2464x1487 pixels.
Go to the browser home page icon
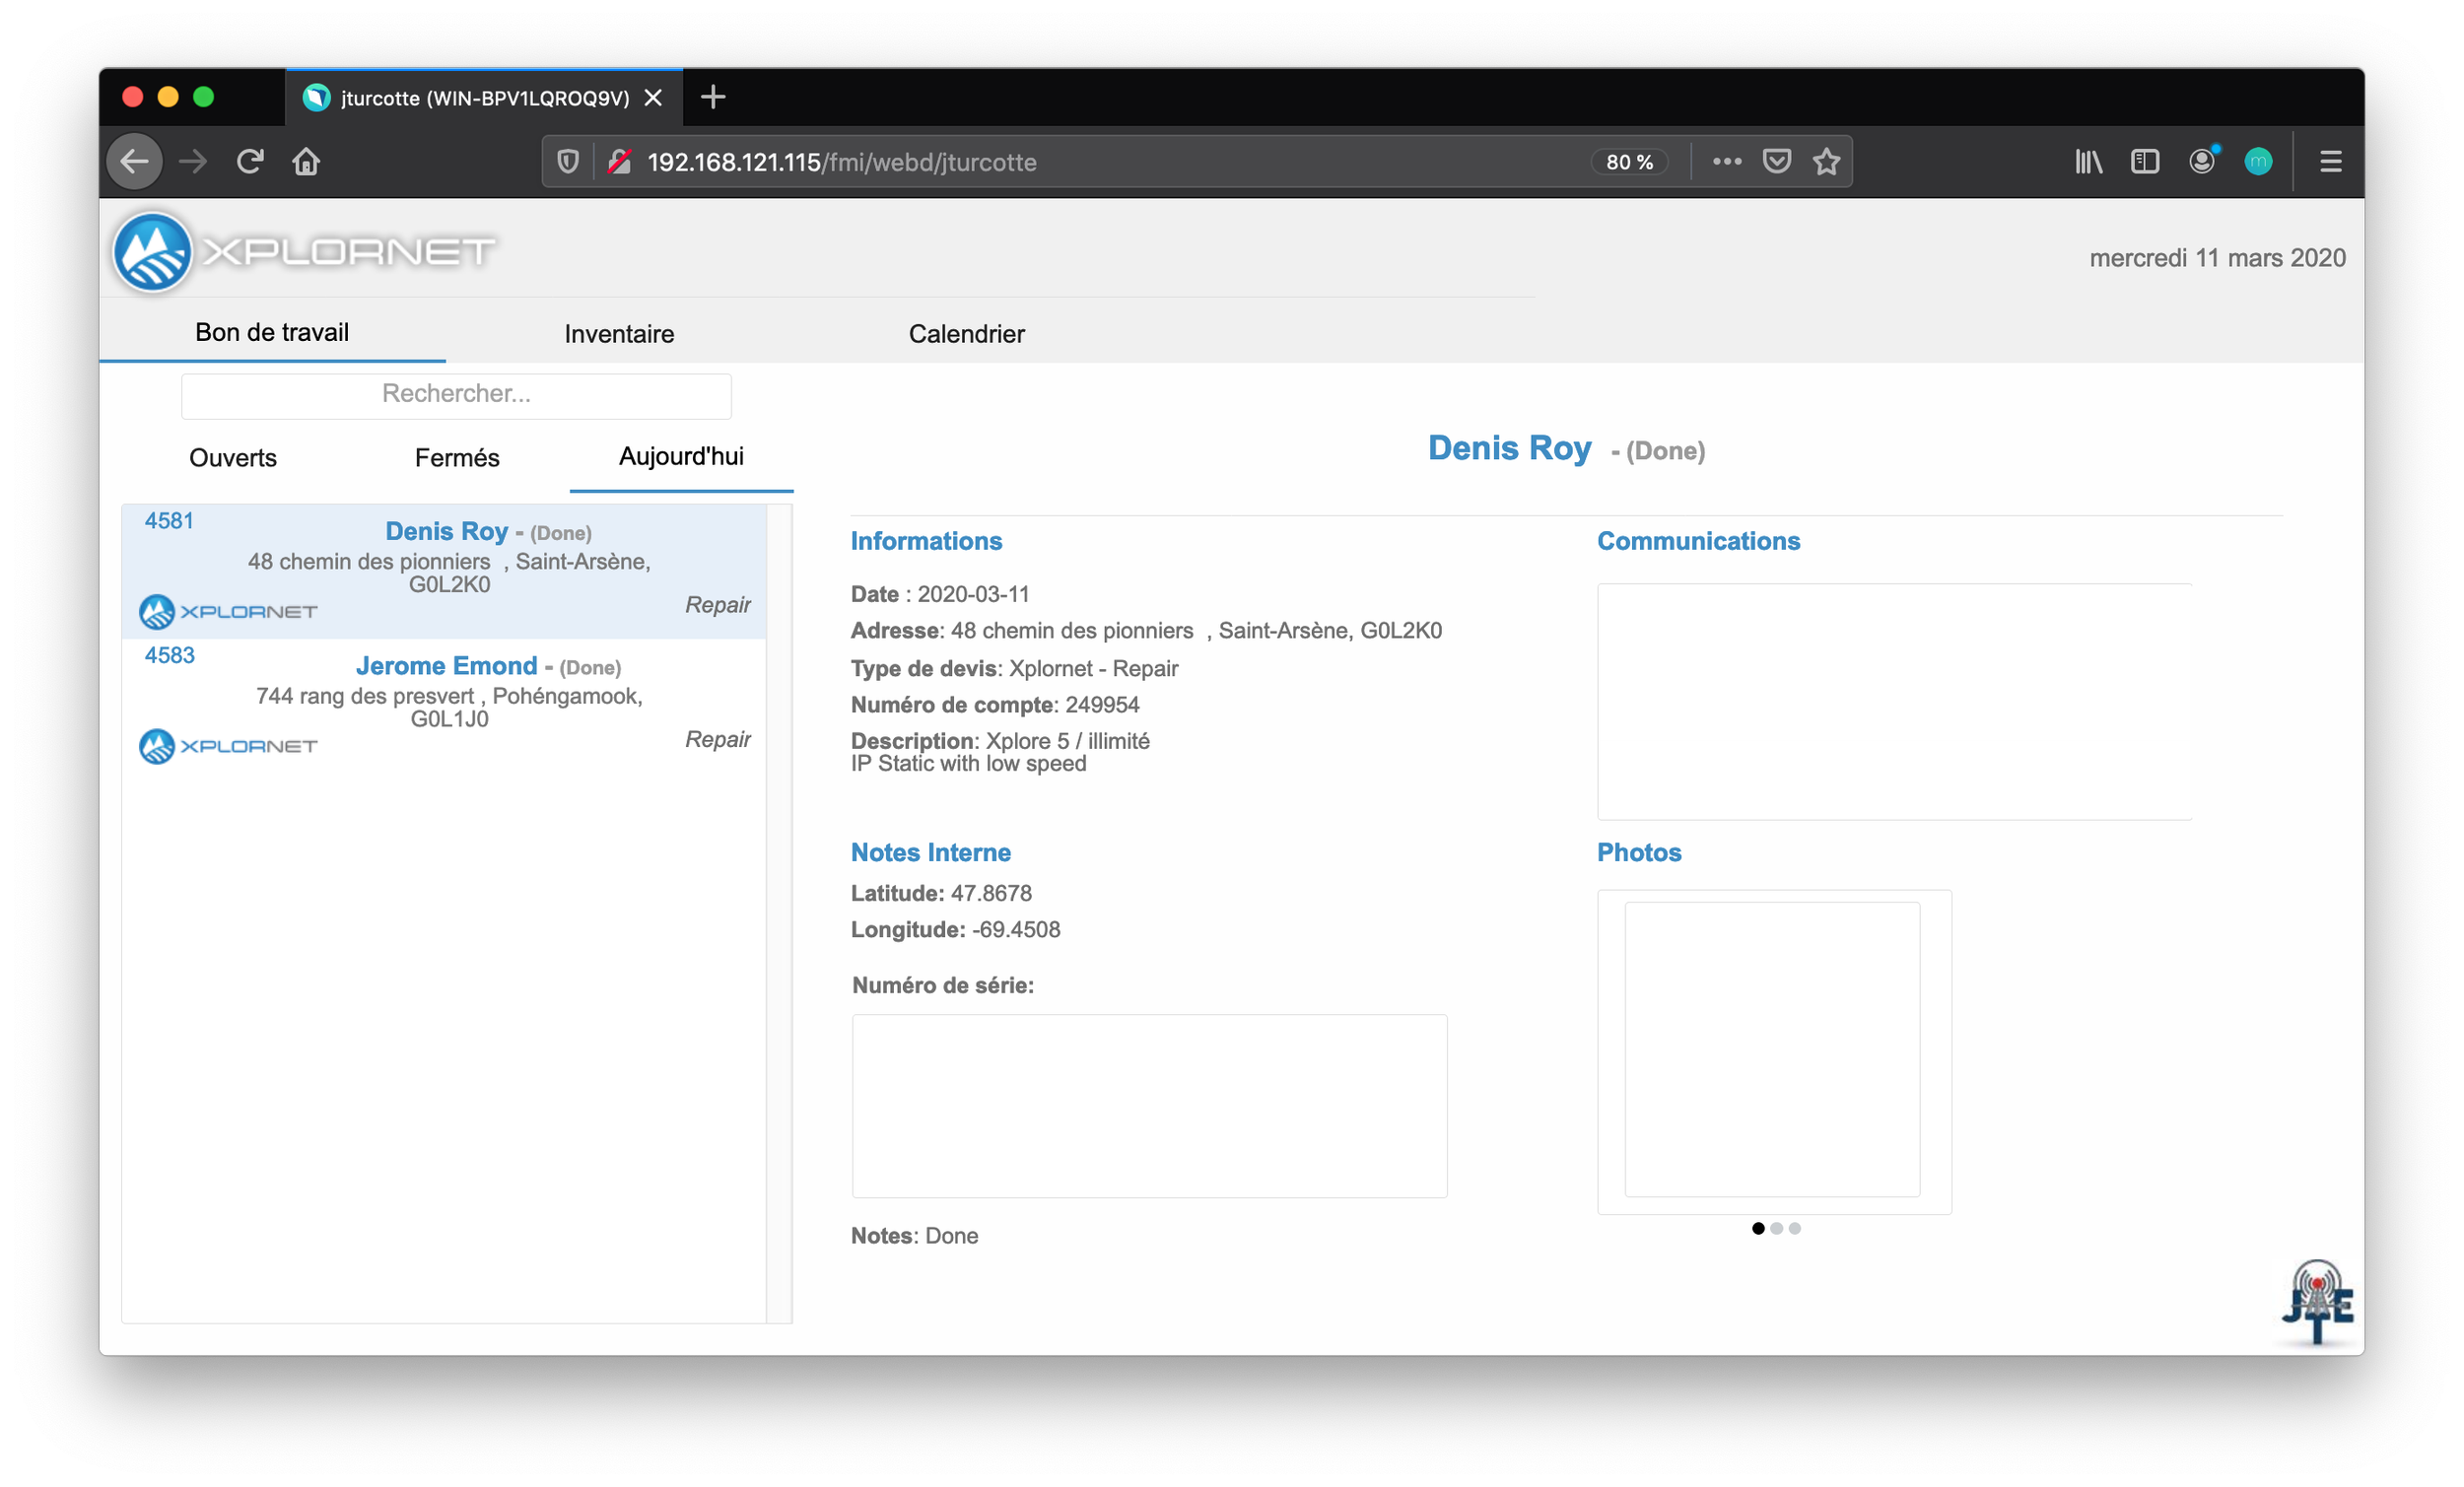[306, 161]
